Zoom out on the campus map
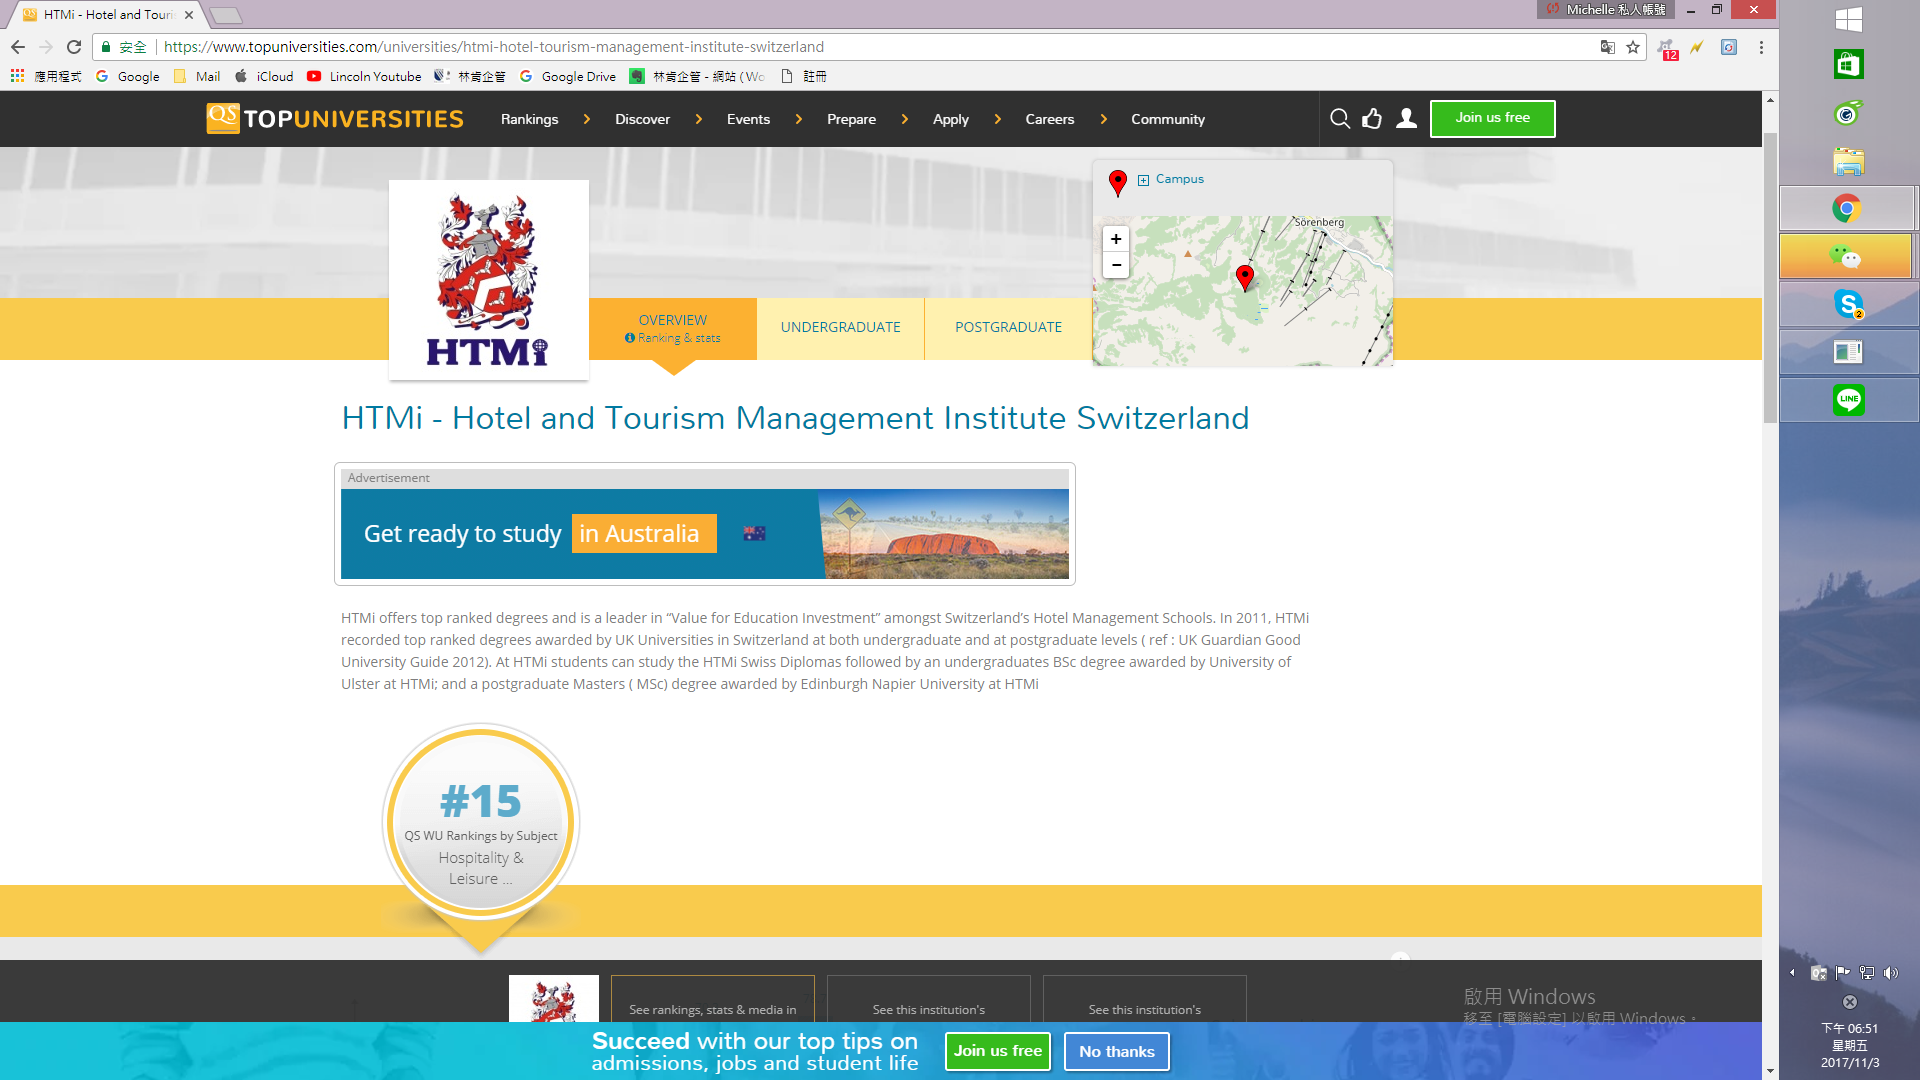Viewport: 1920px width, 1080px height. coord(1116,265)
